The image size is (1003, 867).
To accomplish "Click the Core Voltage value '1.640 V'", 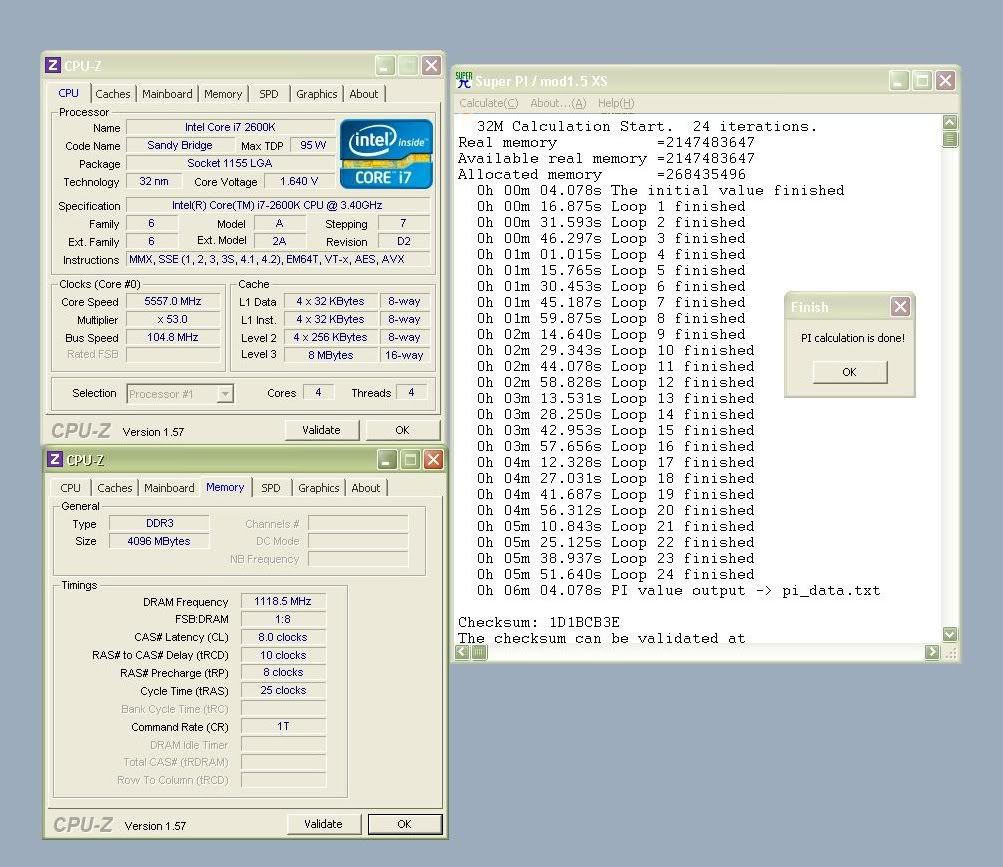I will pyautogui.click(x=299, y=182).
